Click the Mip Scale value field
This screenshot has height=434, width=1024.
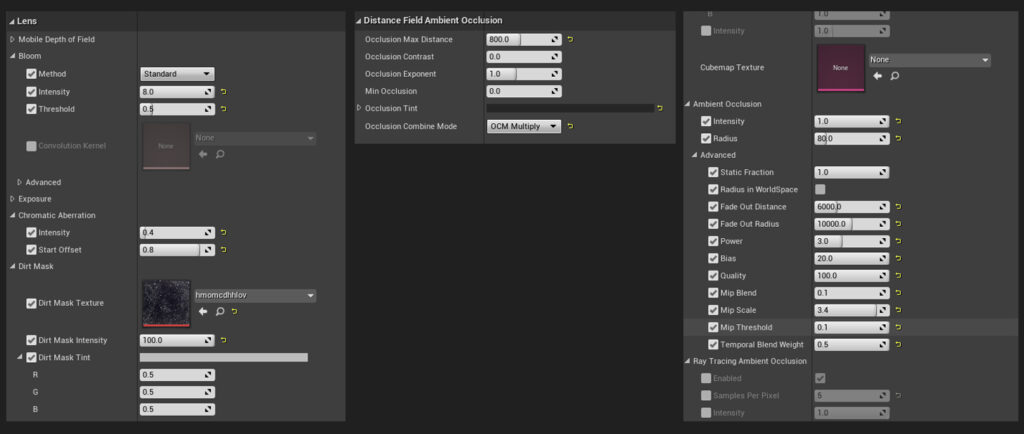tap(852, 310)
